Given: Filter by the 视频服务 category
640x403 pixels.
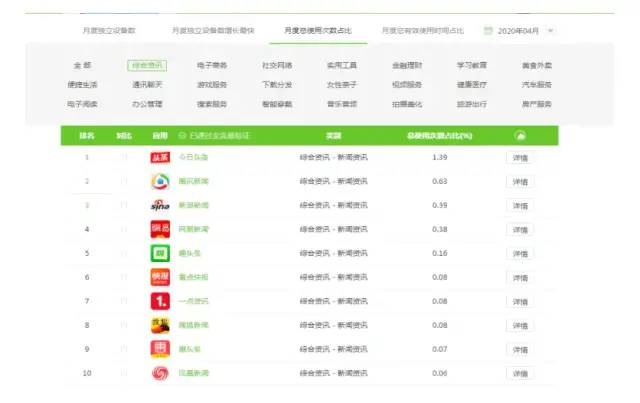Looking at the screenshot, I should click(x=407, y=85).
